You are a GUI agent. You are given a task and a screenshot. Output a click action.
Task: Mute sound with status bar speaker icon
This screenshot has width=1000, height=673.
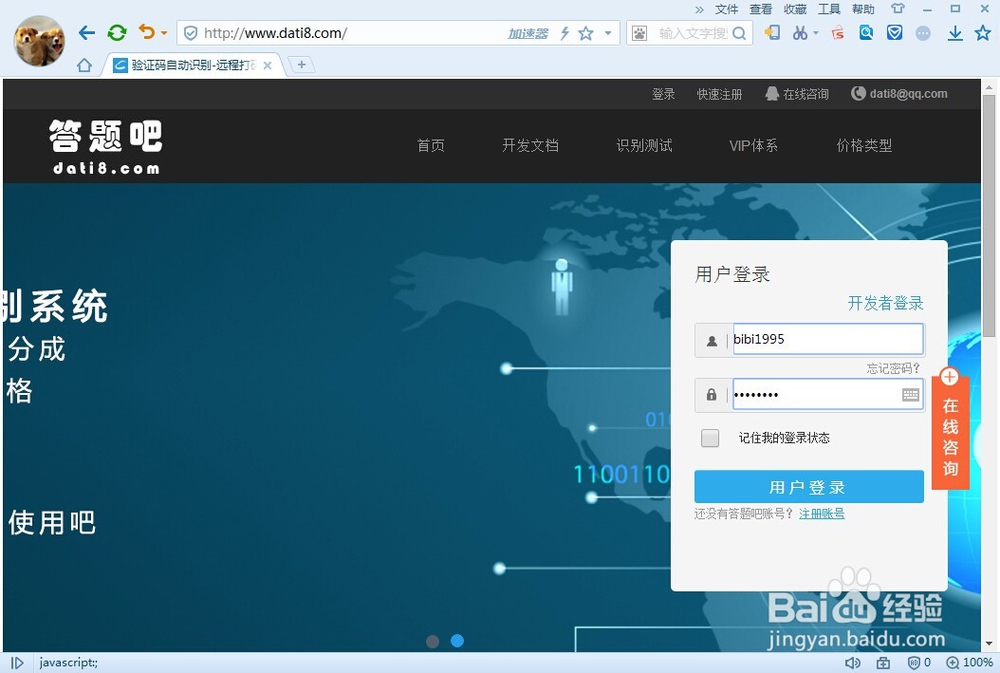pyautogui.click(x=852, y=663)
